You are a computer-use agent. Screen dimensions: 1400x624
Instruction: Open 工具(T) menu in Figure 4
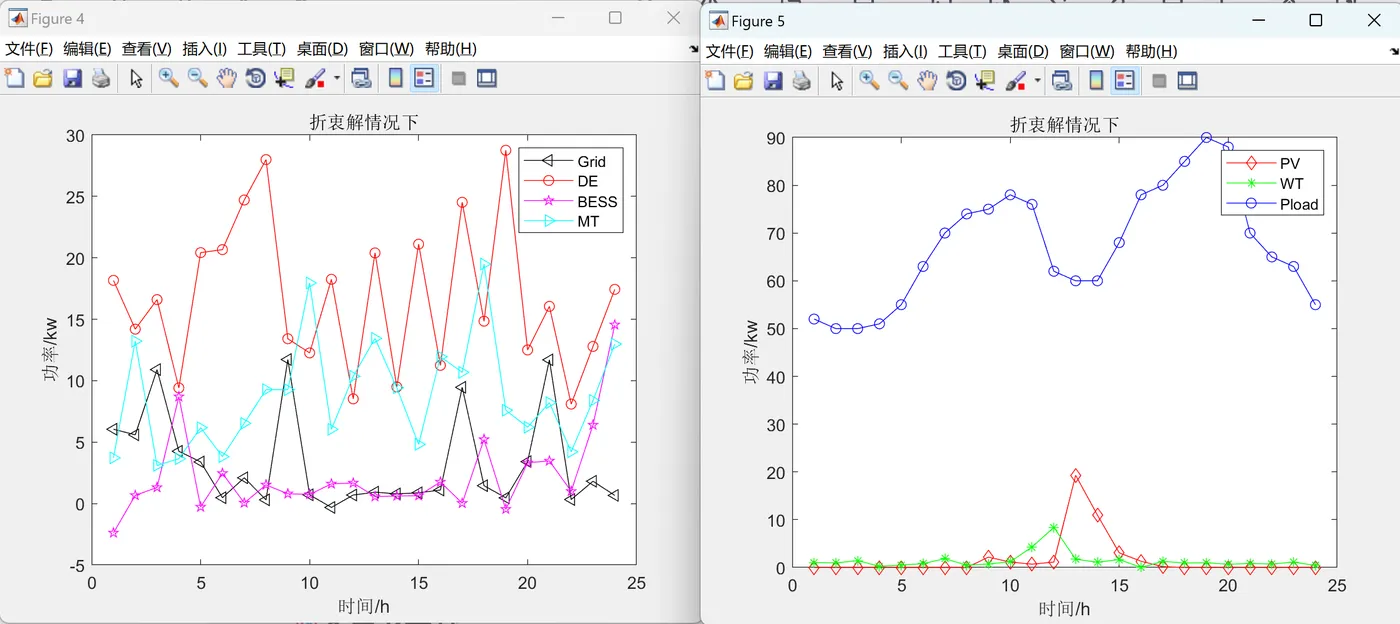tap(262, 49)
